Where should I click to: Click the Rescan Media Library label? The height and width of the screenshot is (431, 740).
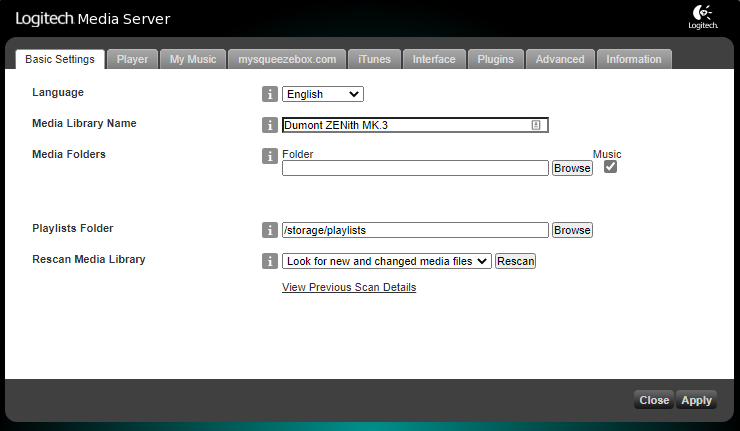click(x=89, y=259)
